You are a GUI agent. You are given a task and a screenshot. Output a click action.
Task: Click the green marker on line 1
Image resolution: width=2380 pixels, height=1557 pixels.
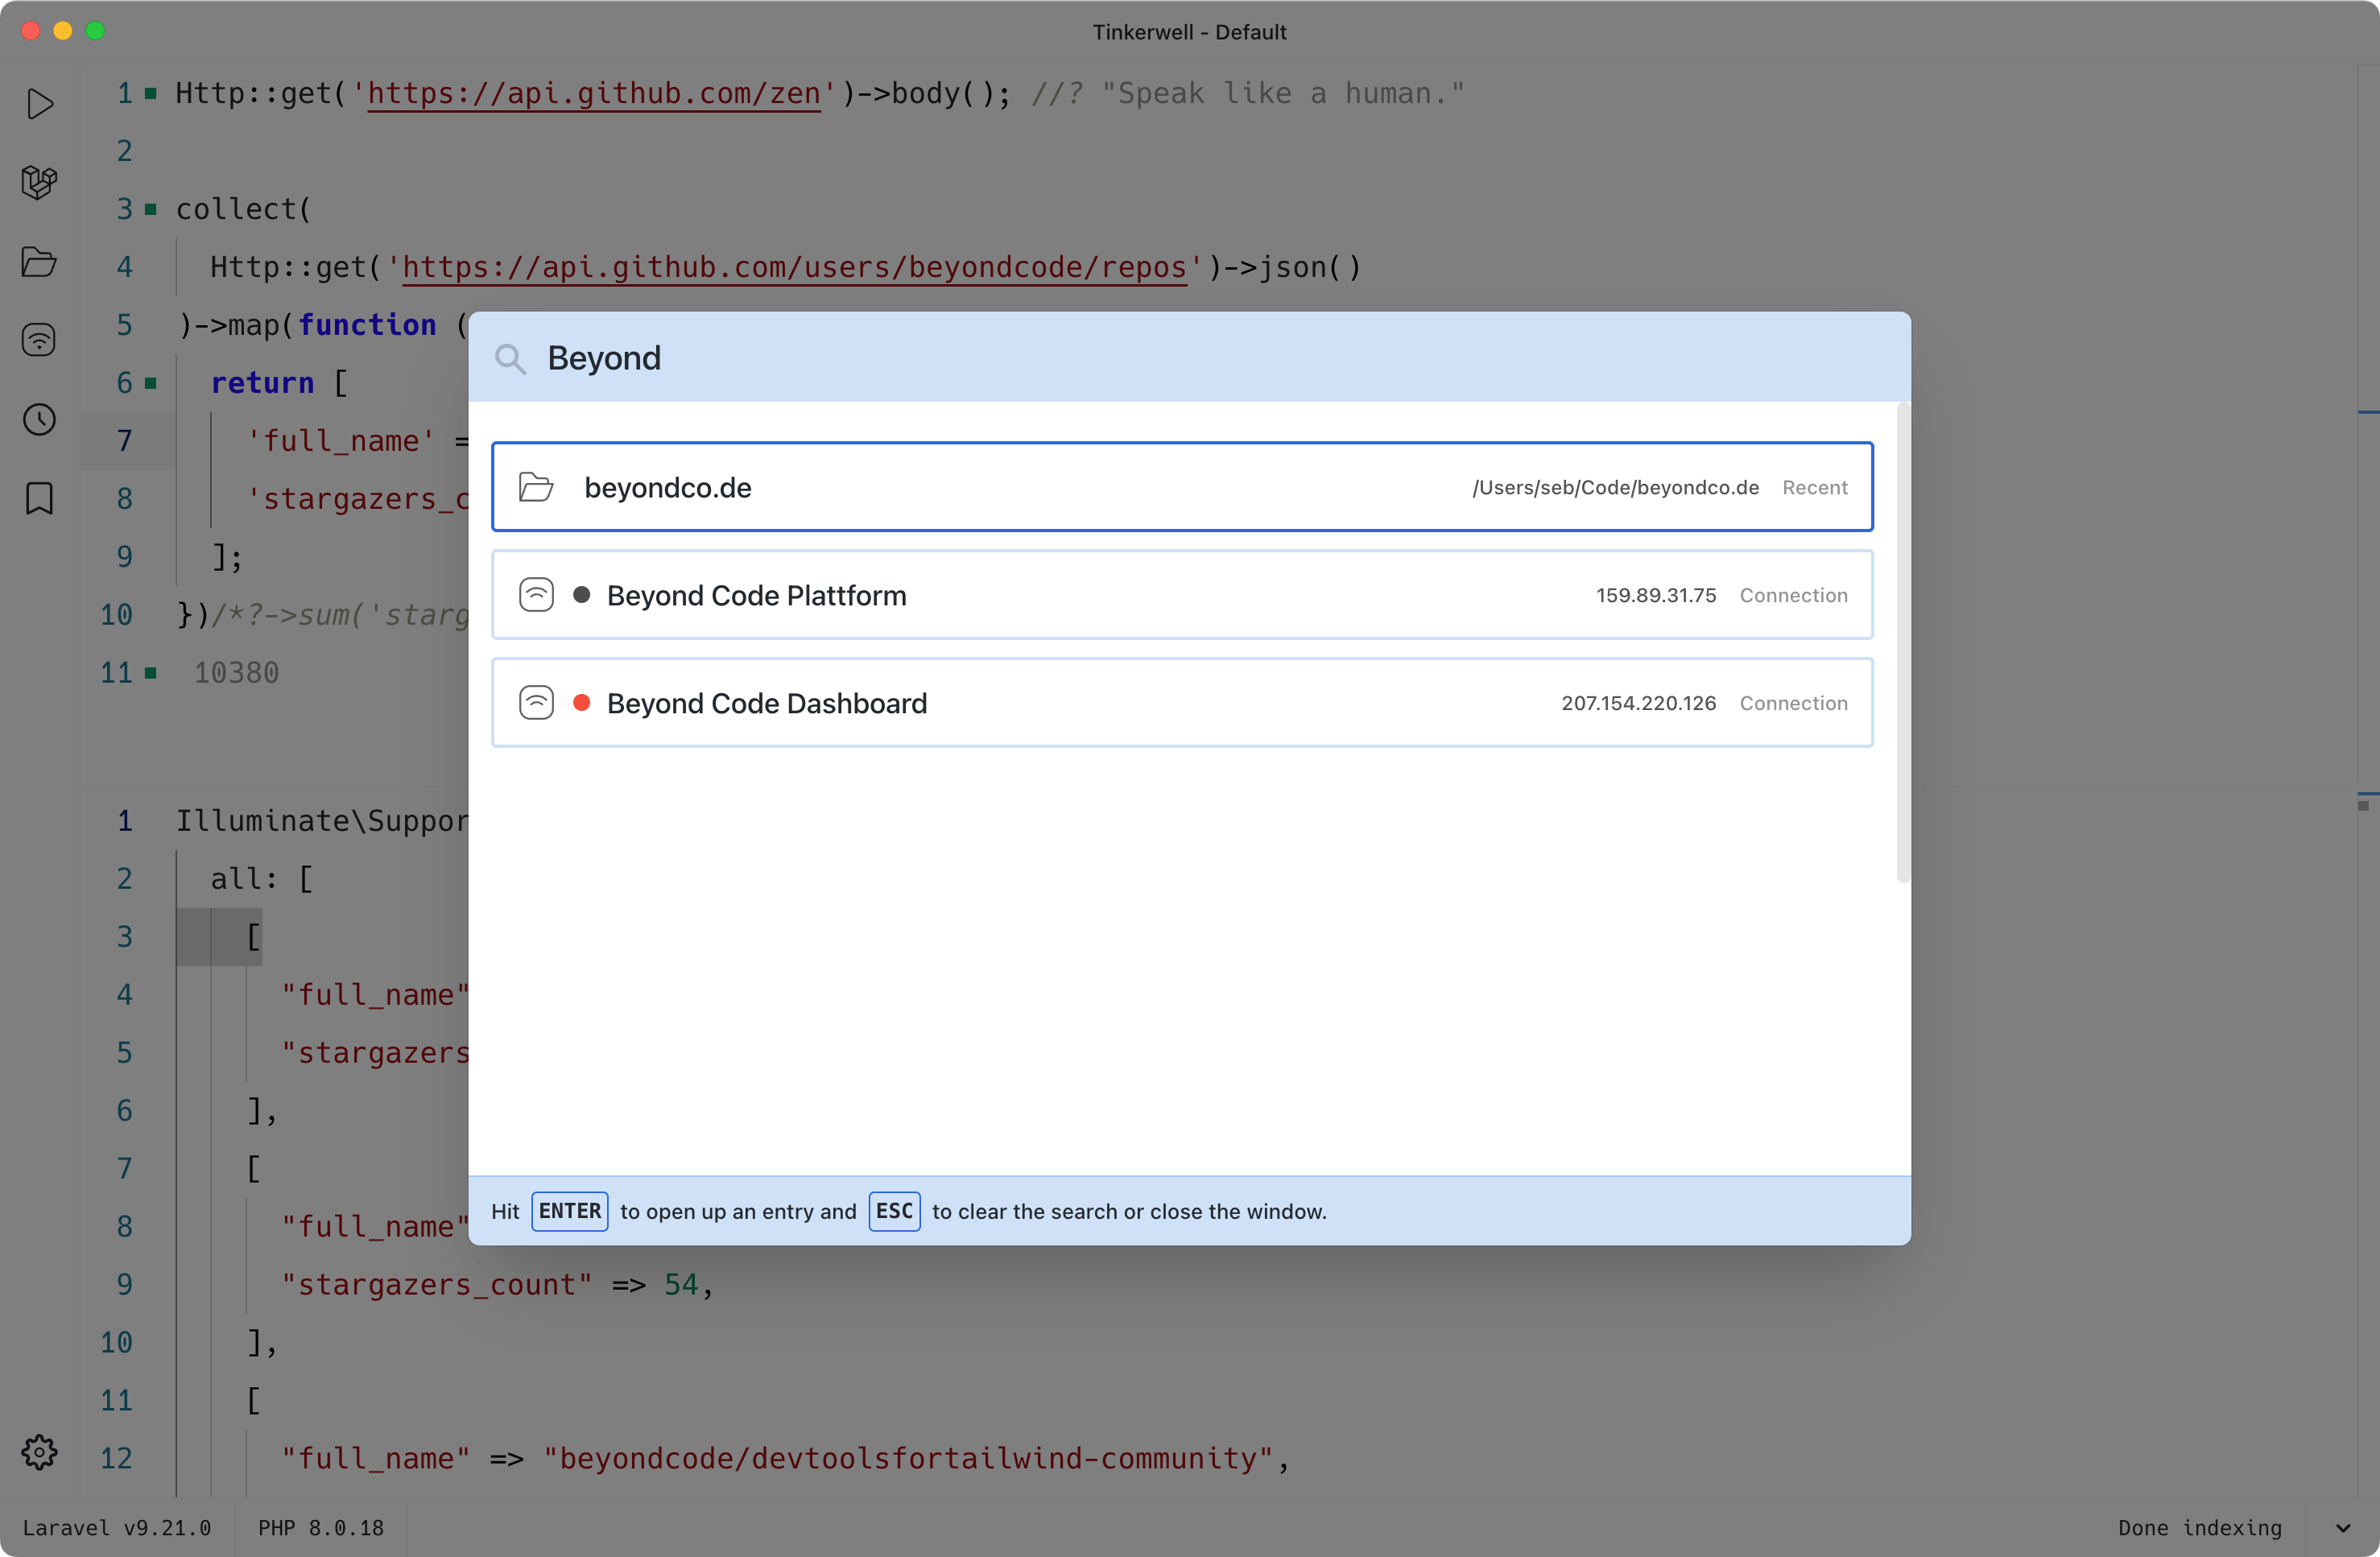pos(151,94)
